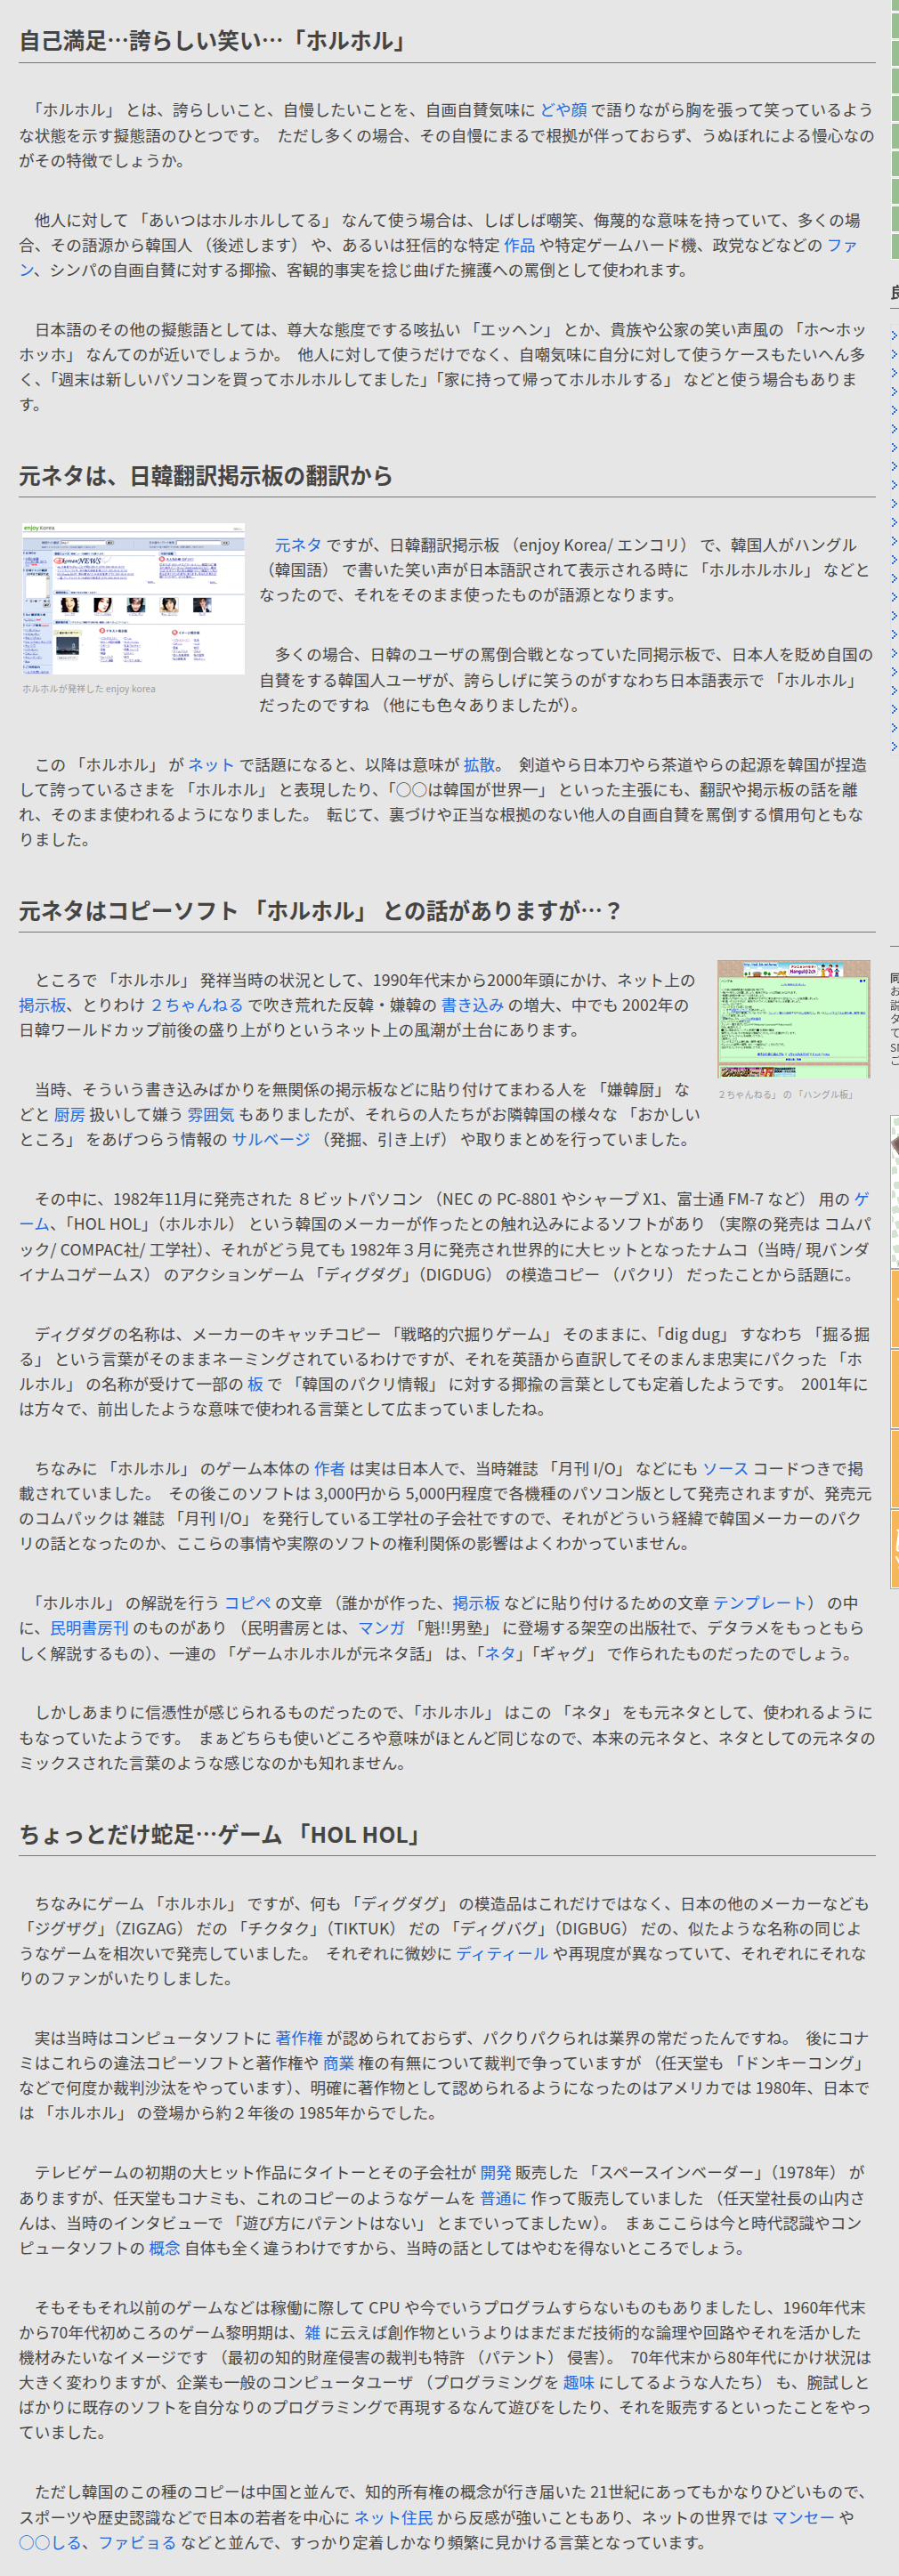Click the 書き込み link
The width and height of the screenshot is (899, 2576).
(469, 1005)
